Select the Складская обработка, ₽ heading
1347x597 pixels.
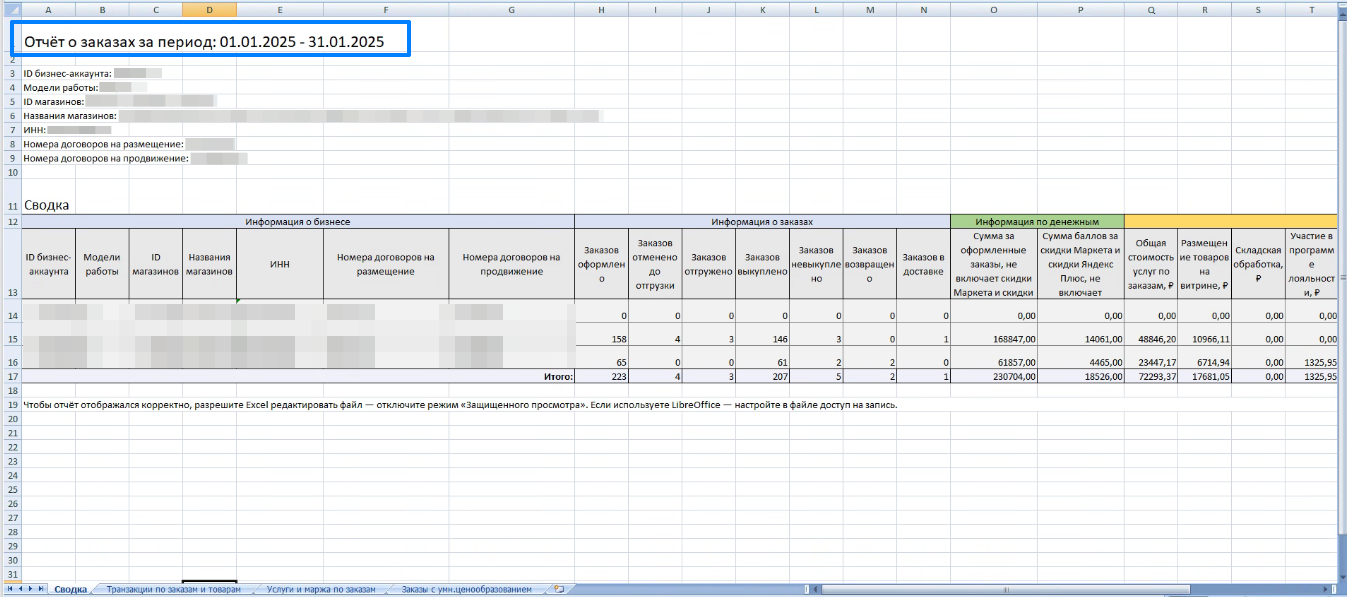[1258, 263]
